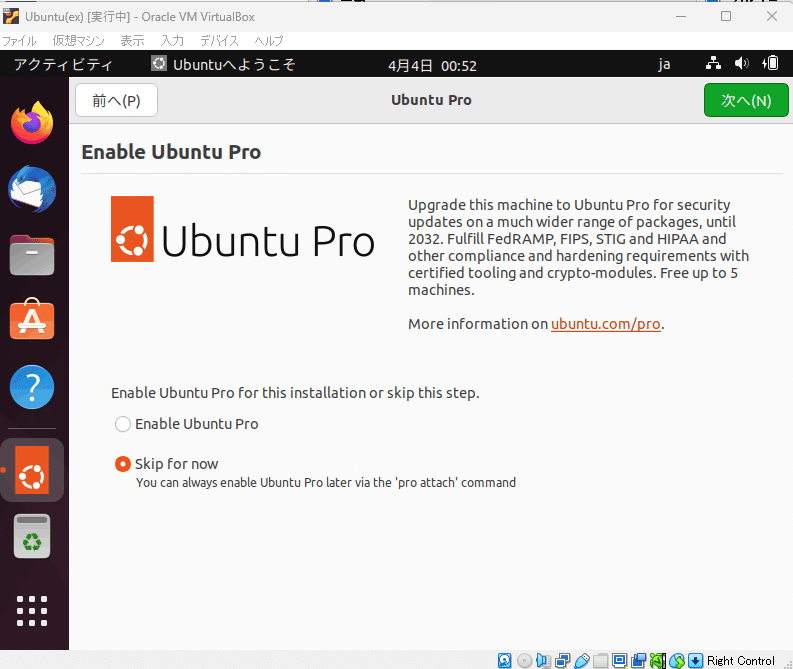Select the Skip for now radio option
The width and height of the screenshot is (793, 669).
pos(123,464)
